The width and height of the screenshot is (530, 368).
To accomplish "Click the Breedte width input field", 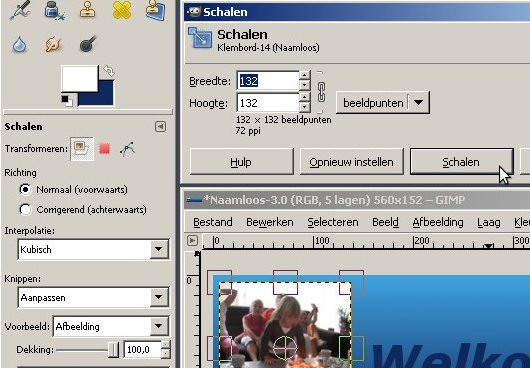I will click(x=268, y=81).
